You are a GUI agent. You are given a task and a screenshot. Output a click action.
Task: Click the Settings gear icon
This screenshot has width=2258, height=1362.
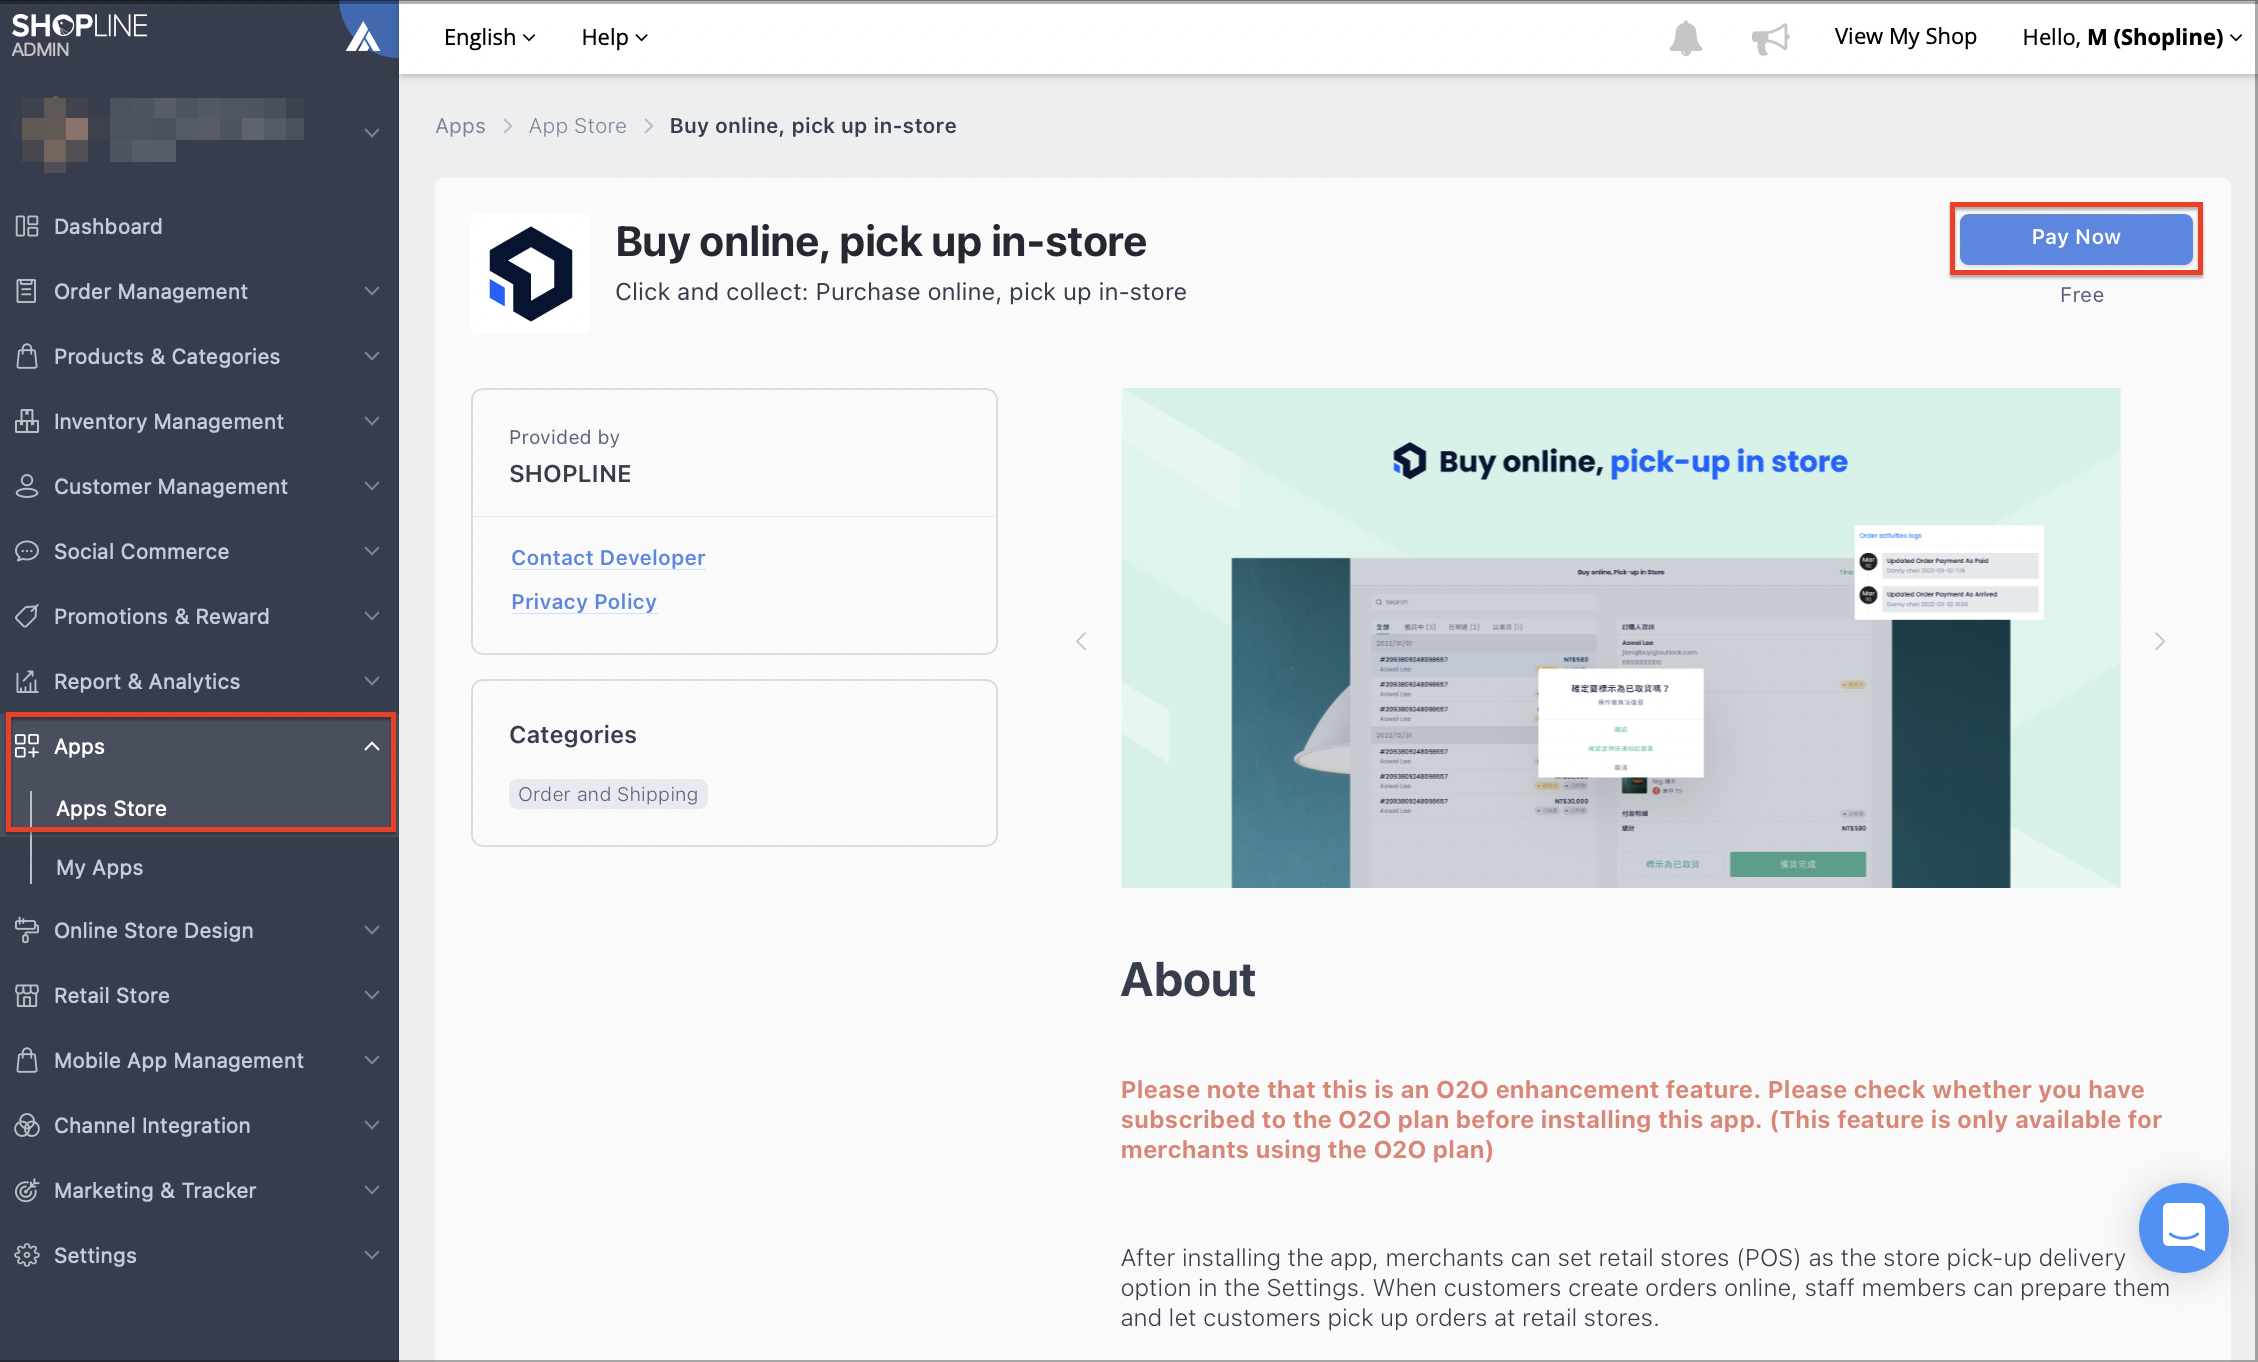click(27, 1255)
